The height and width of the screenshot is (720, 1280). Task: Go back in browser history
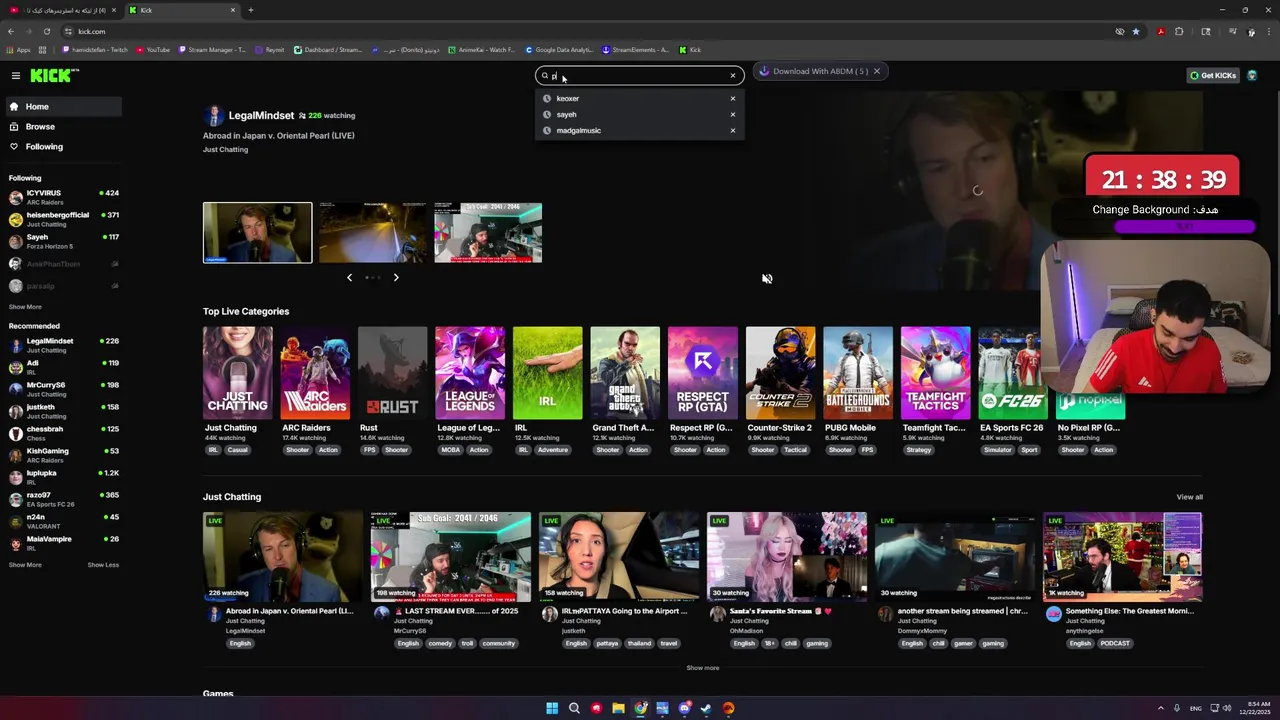(x=11, y=31)
